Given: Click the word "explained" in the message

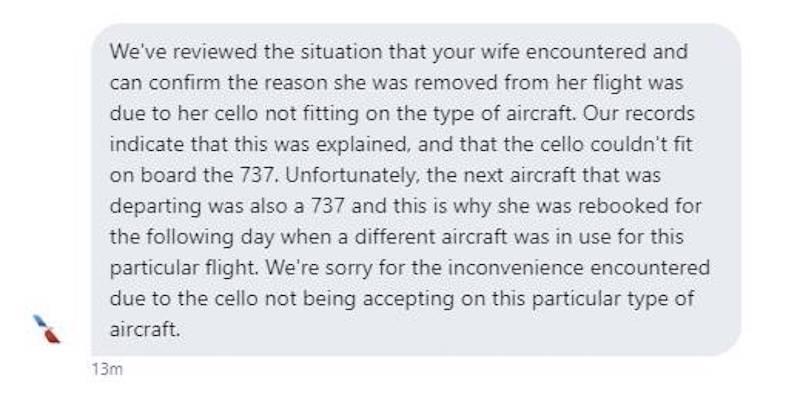Looking at the screenshot, I should tap(363, 144).
